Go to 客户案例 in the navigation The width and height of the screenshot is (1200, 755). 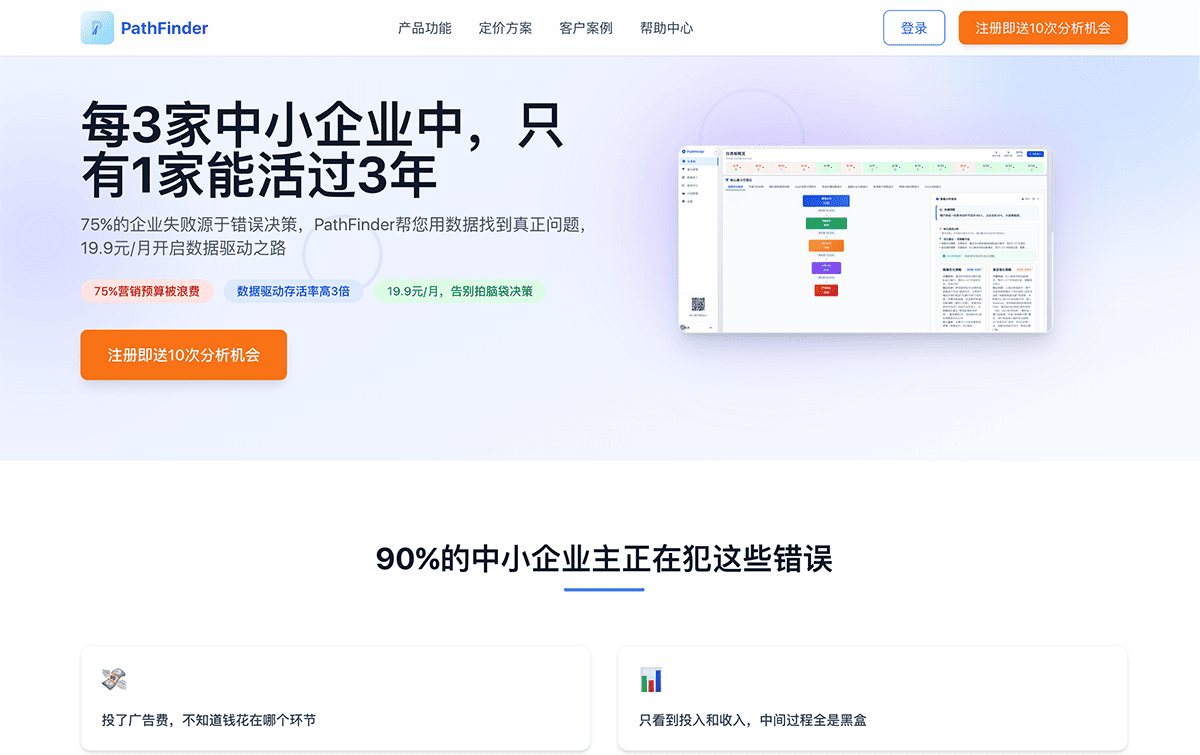click(x=586, y=28)
